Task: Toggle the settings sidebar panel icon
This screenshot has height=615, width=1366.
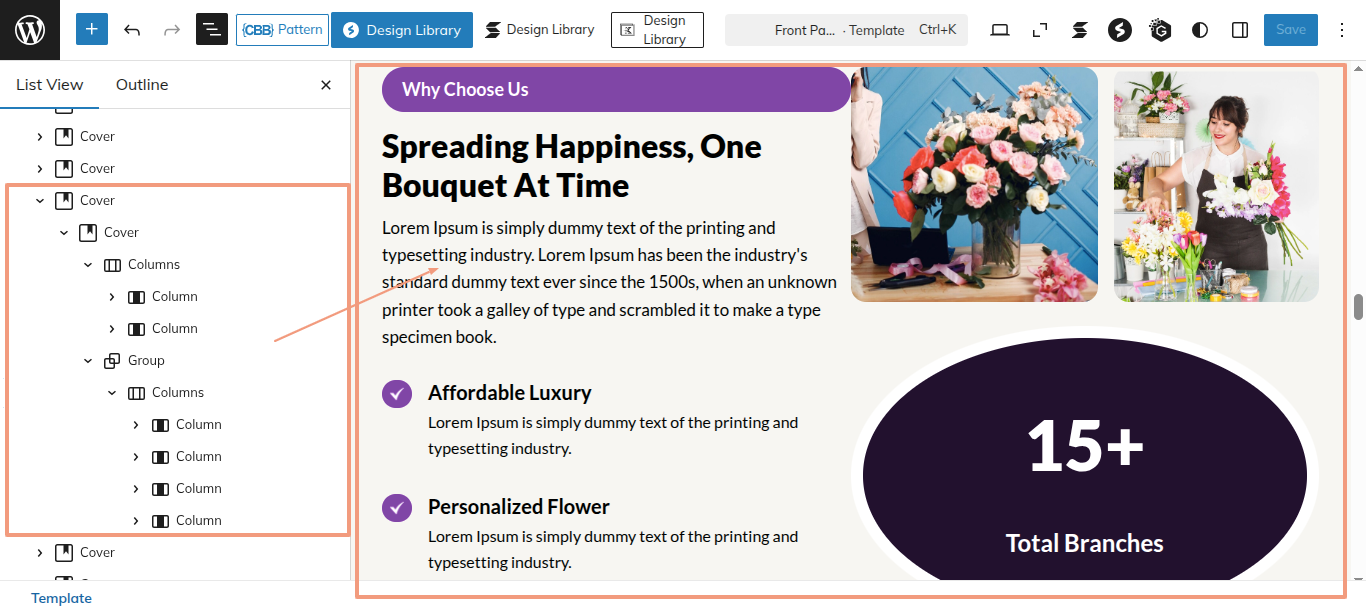Action: click(1240, 30)
